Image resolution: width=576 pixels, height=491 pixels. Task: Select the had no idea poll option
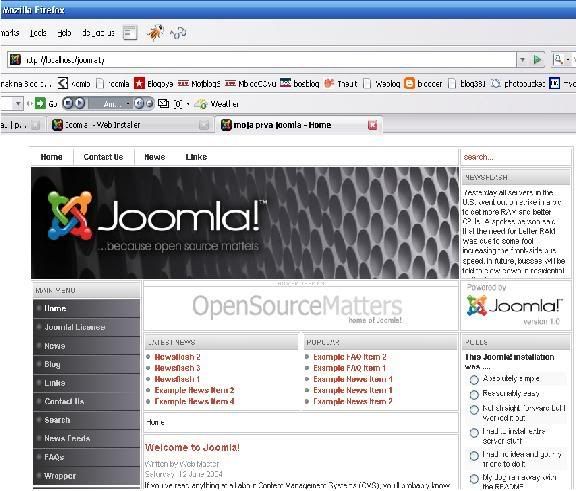[474, 456]
